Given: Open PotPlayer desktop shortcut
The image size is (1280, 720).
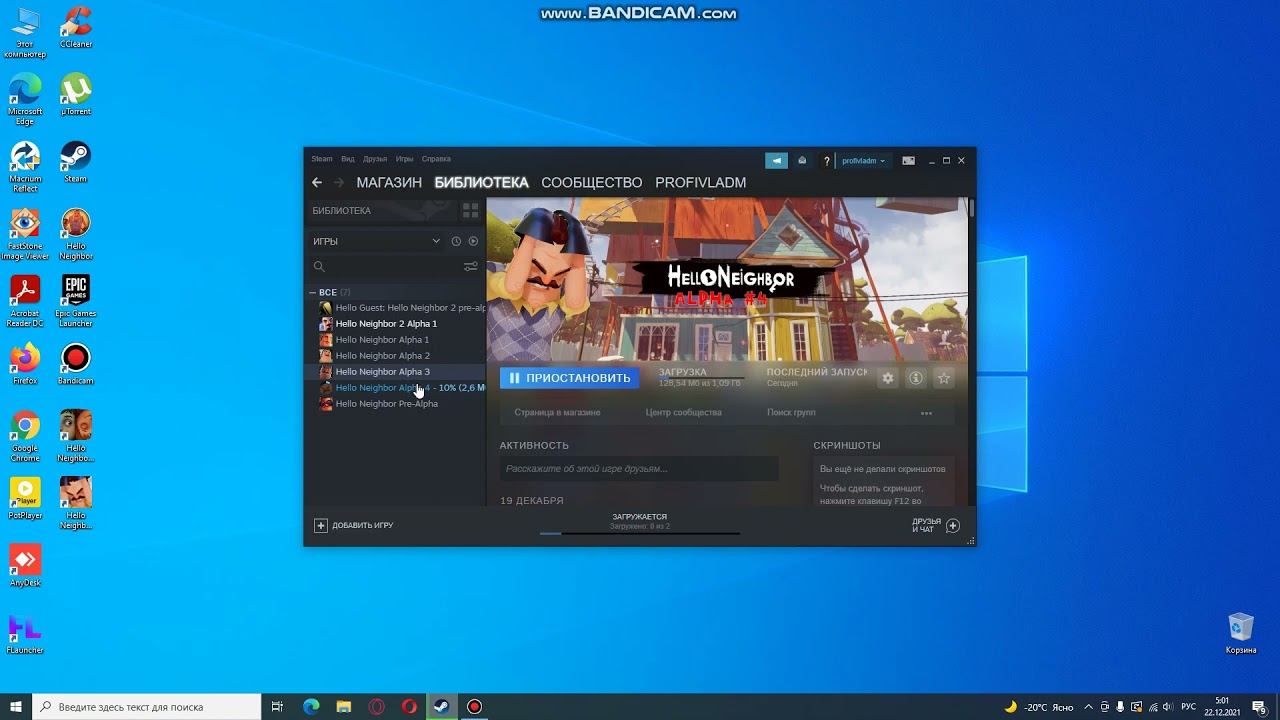Looking at the screenshot, I should [25, 498].
